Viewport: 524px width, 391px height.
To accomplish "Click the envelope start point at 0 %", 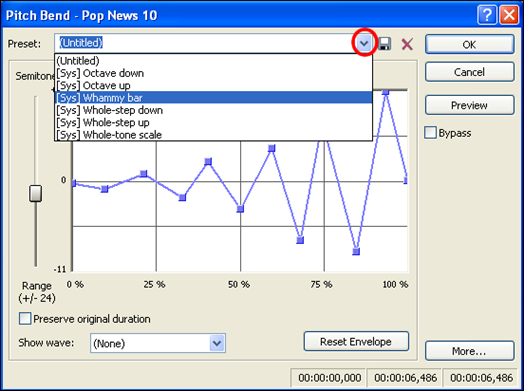I will (74, 183).
